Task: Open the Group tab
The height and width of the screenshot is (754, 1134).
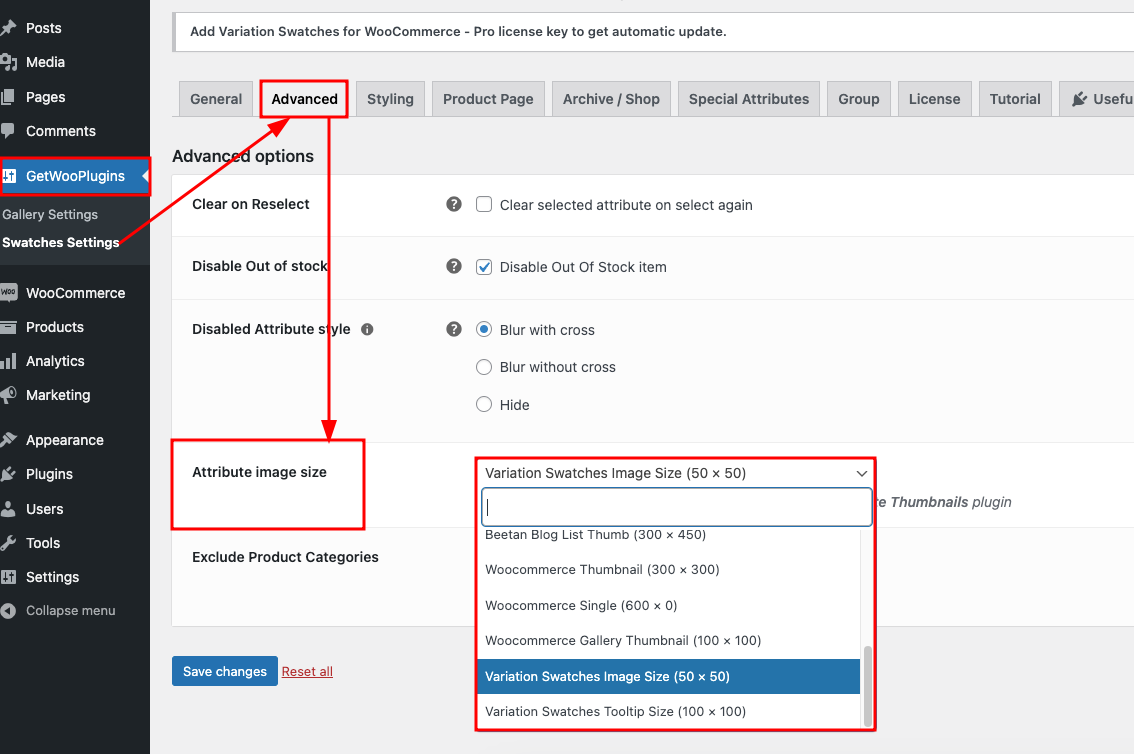Action: (x=858, y=99)
